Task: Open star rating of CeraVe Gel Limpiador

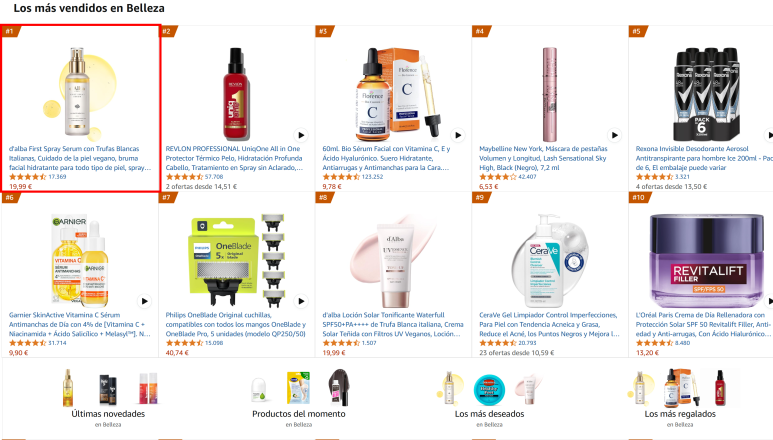Action: click(498, 342)
